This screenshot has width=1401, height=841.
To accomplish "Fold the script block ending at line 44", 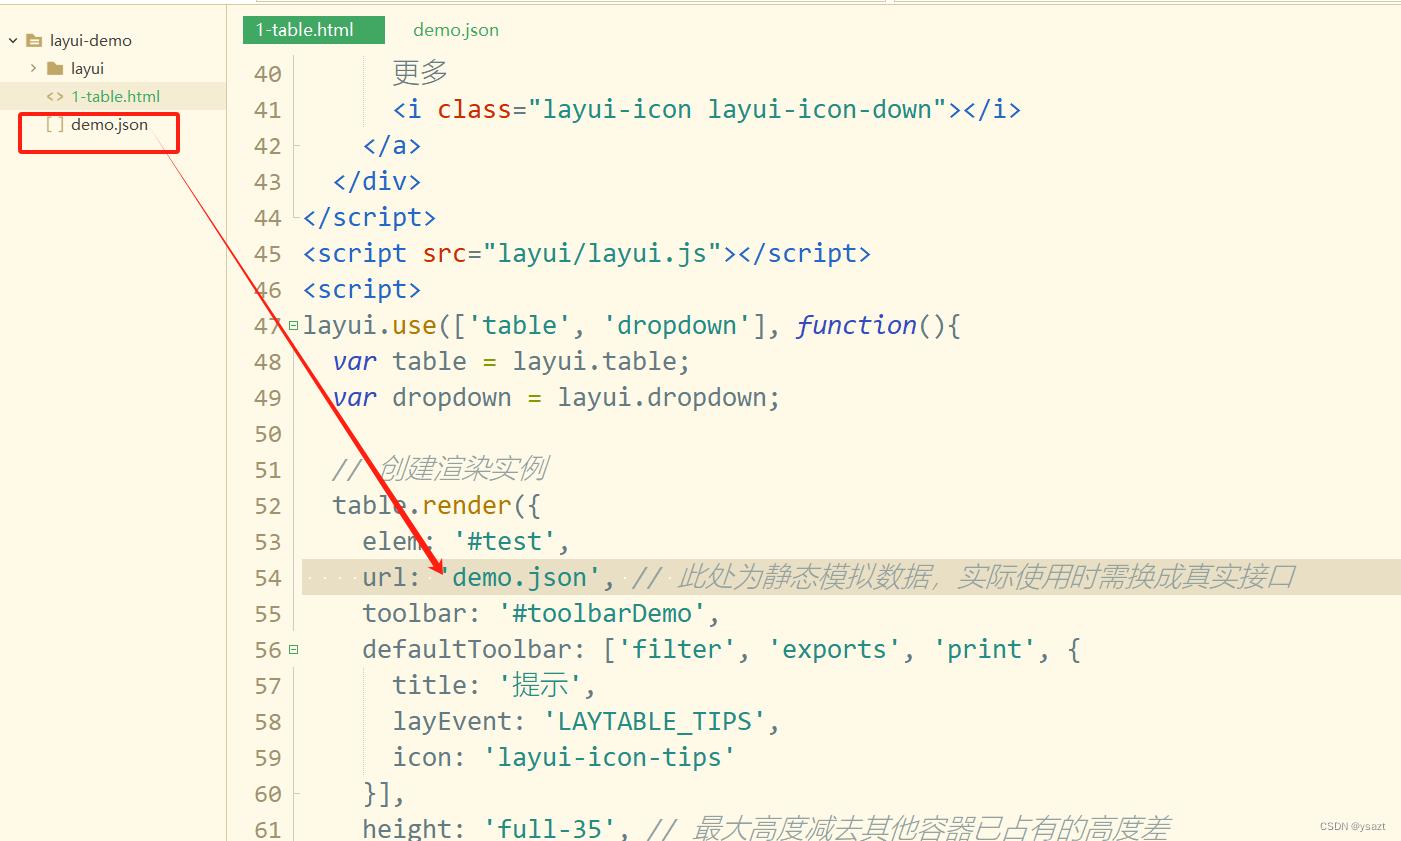I will (x=296, y=217).
